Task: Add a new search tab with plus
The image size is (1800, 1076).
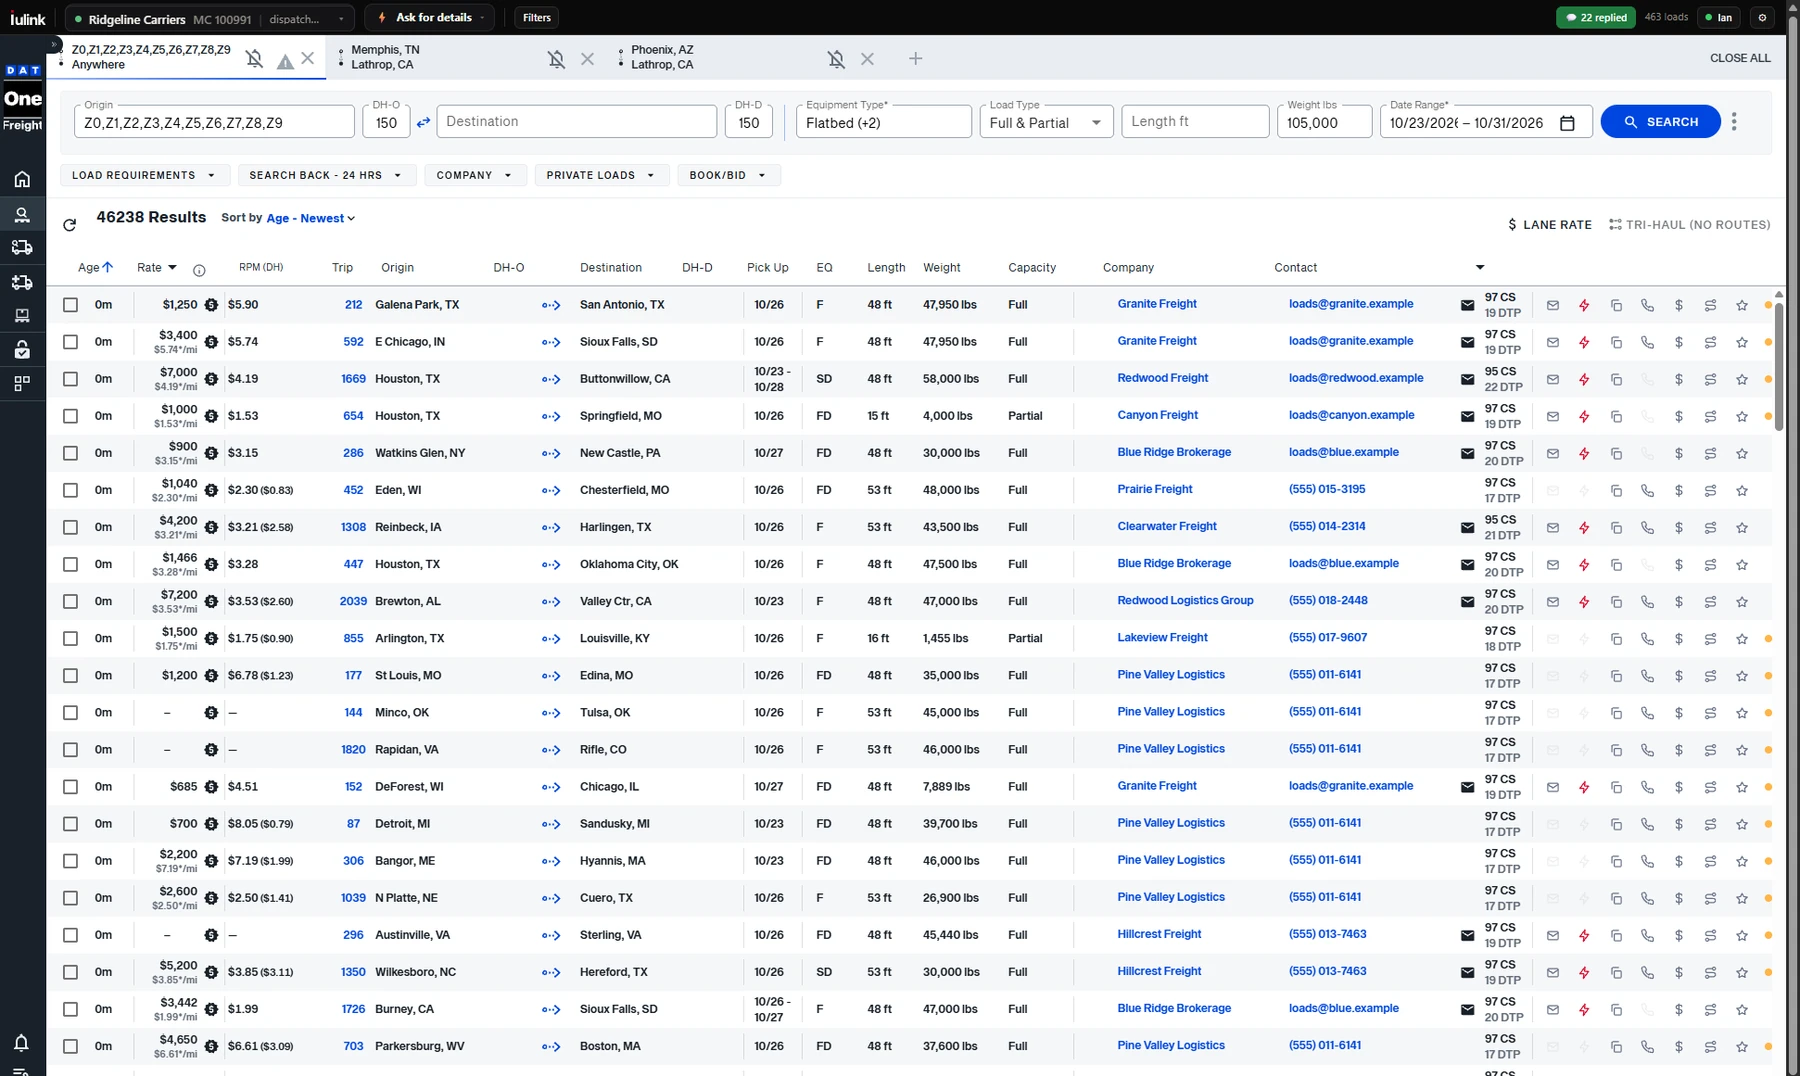Action: tap(915, 59)
